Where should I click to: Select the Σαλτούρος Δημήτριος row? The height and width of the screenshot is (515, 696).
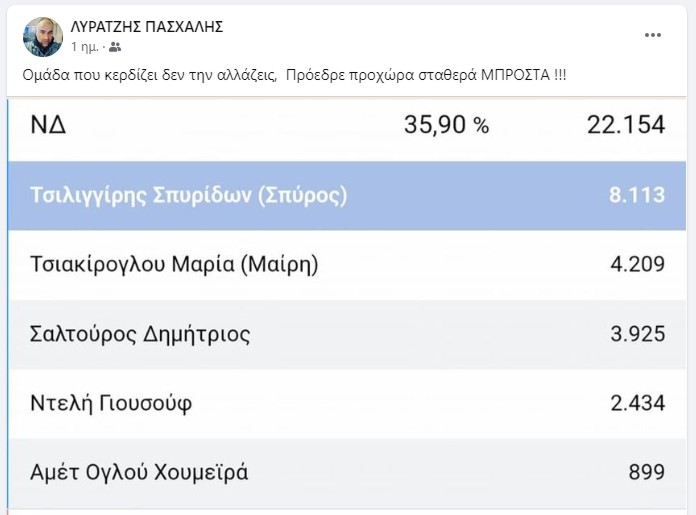[347, 334]
